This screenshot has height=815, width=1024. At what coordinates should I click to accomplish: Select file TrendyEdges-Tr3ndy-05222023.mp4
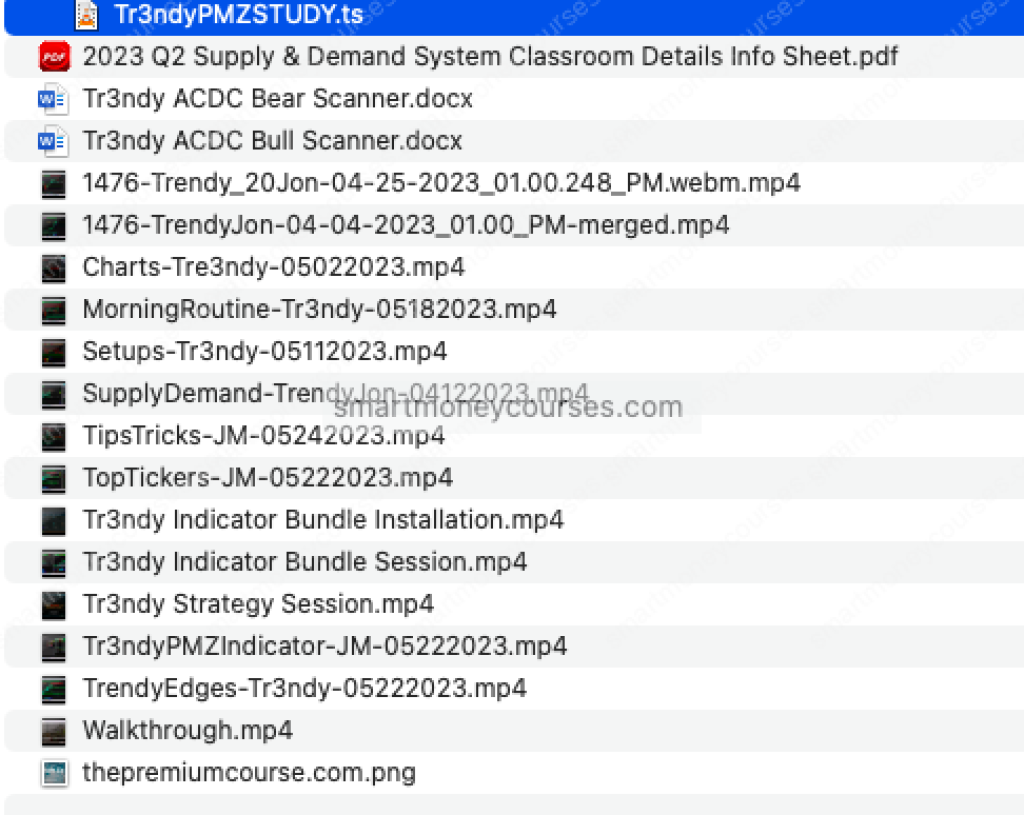pos(305,688)
